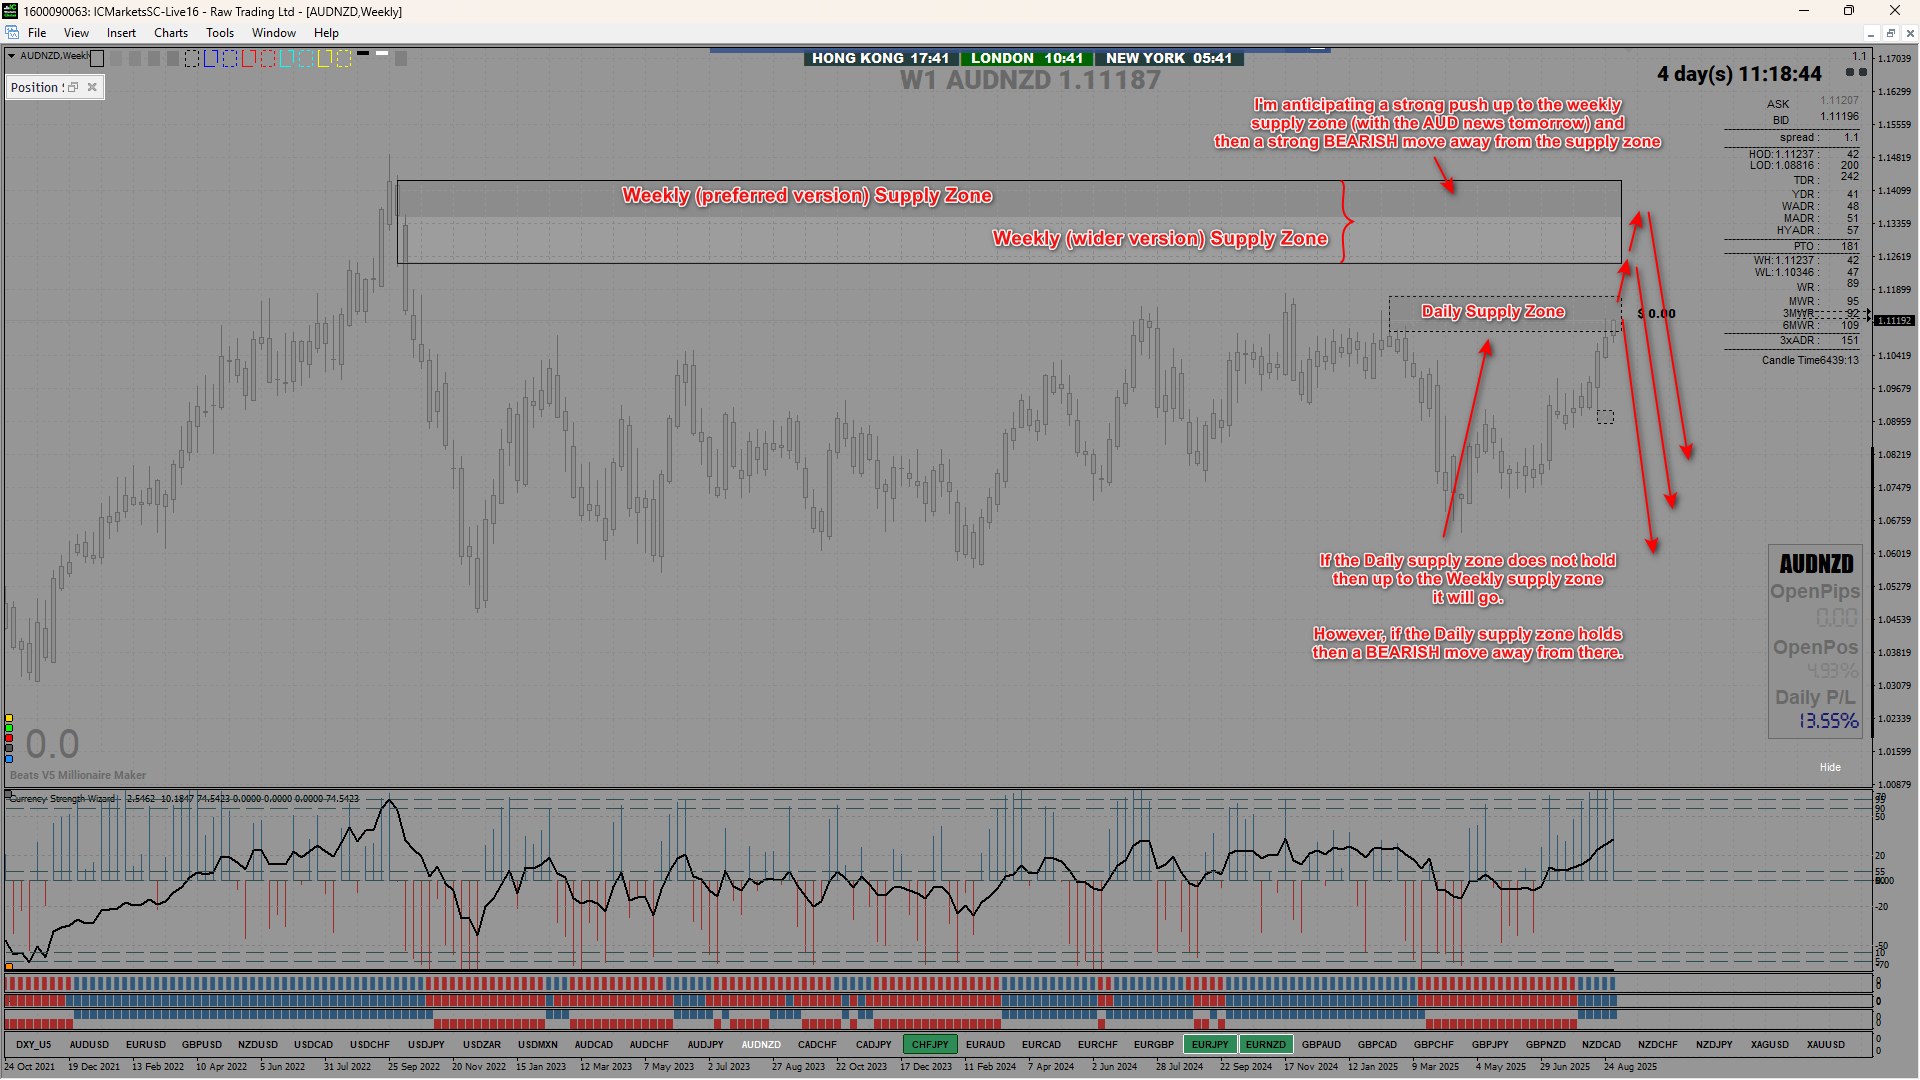
Task: Select the red dashed rectangle drawing tool
Action: coord(268,58)
